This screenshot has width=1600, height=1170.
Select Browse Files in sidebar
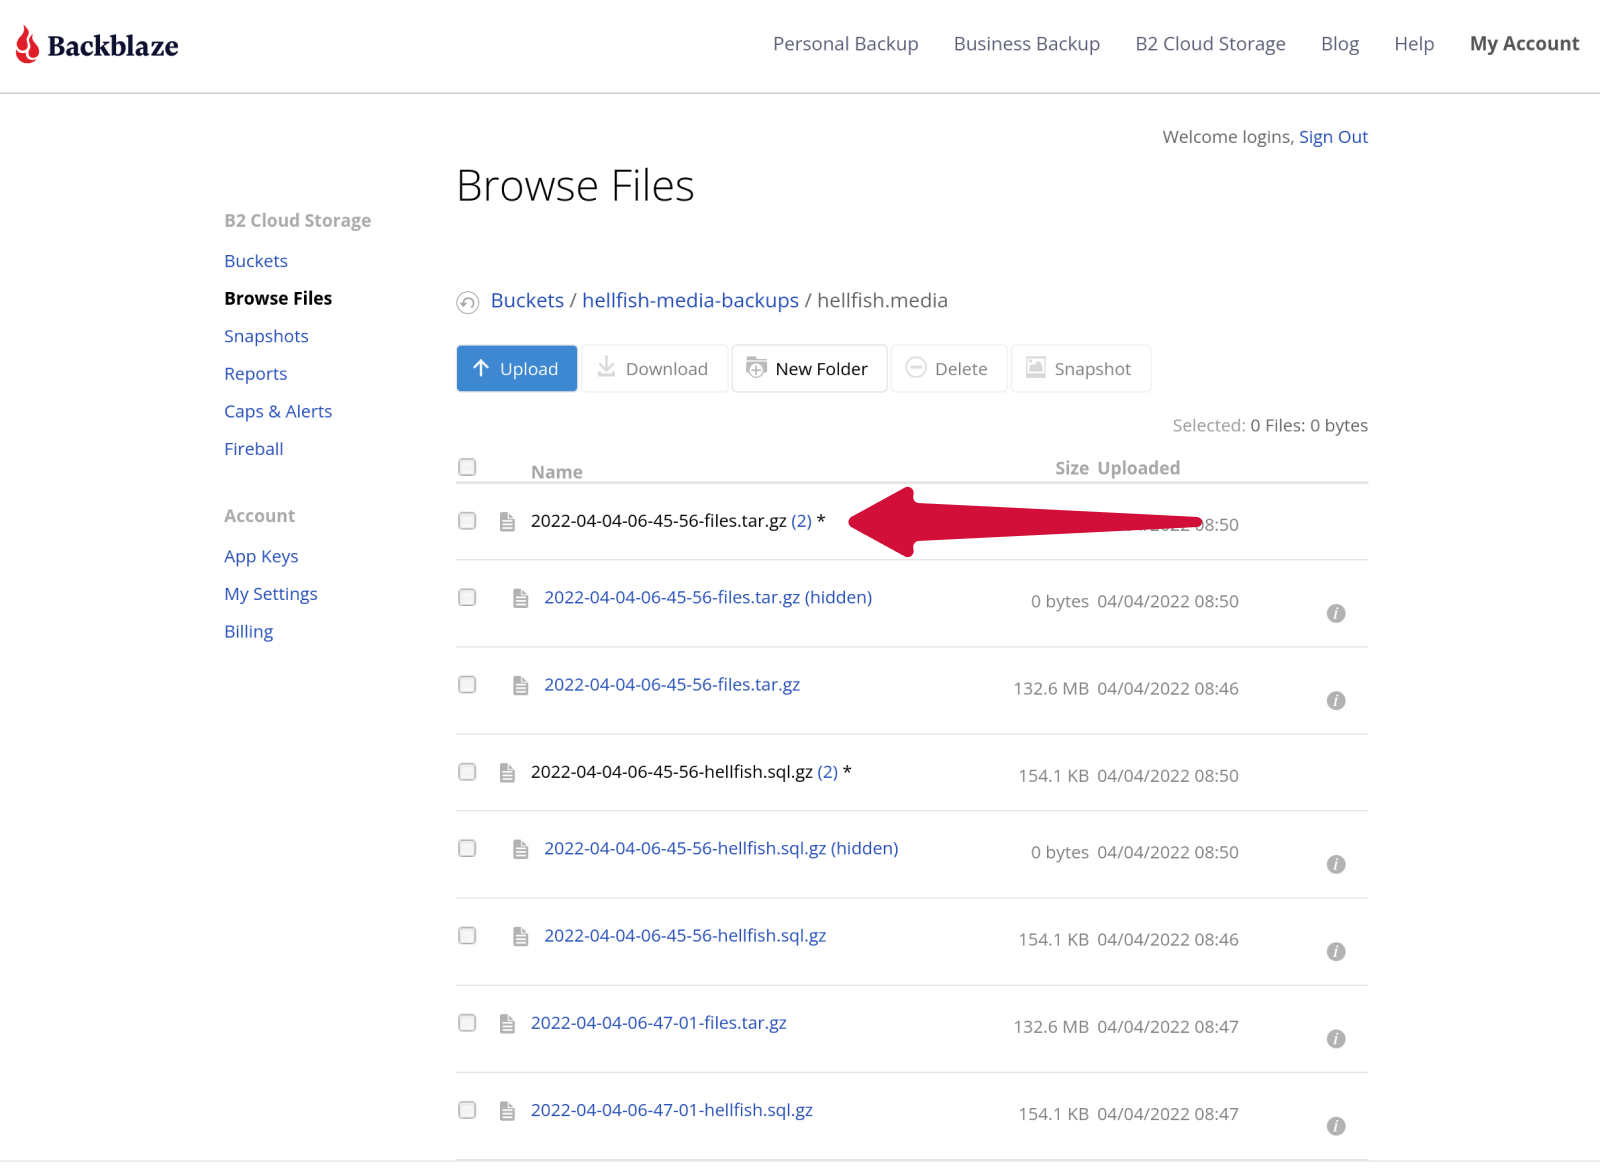coord(278,298)
